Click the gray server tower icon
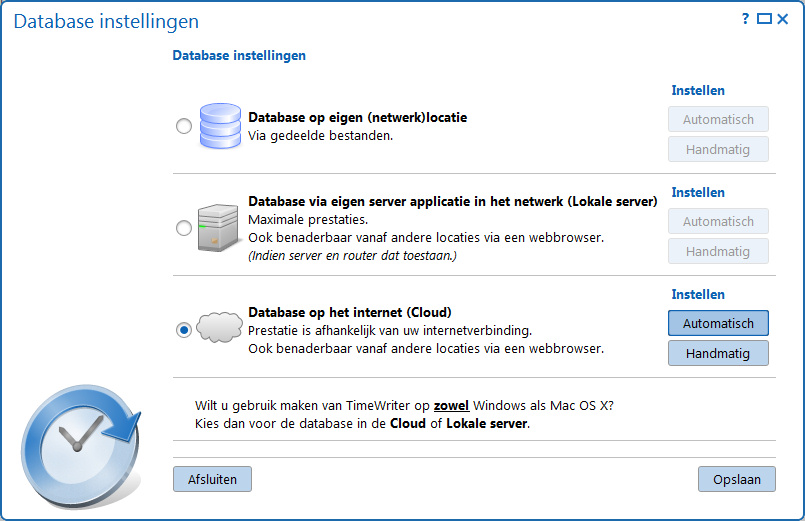Screen dimensions: 805x521 [218, 227]
